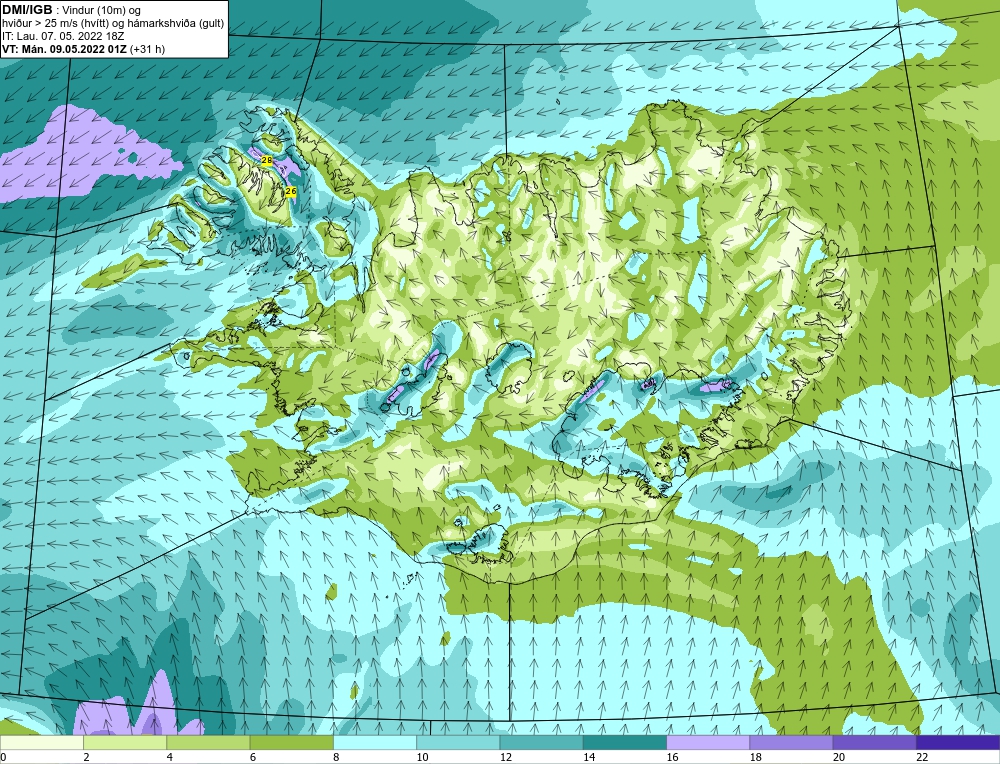Select the darkest purple above-22 m/s legend swatch

[958, 743]
